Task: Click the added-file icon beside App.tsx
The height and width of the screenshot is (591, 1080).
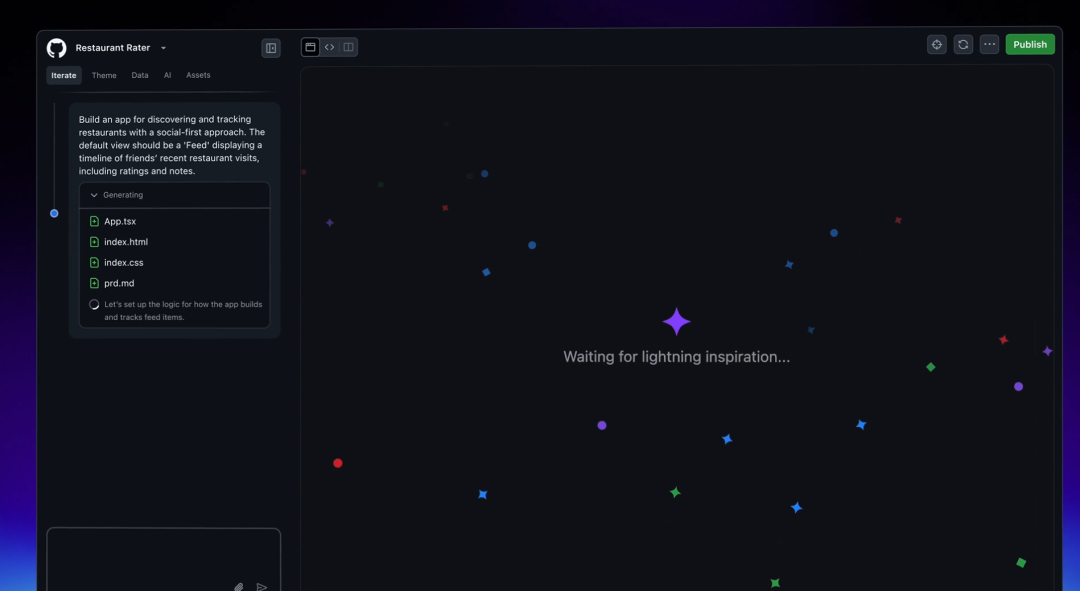Action: coord(94,221)
